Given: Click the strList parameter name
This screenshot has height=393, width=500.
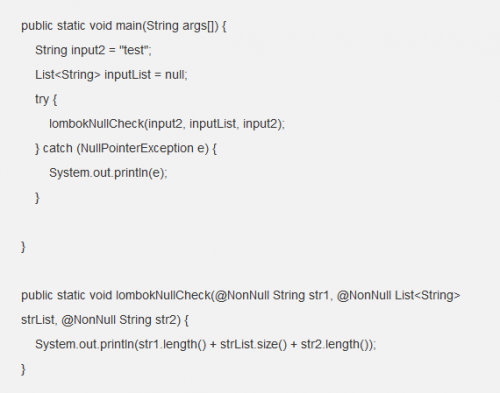Looking at the screenshot, I should pos(37,320).
